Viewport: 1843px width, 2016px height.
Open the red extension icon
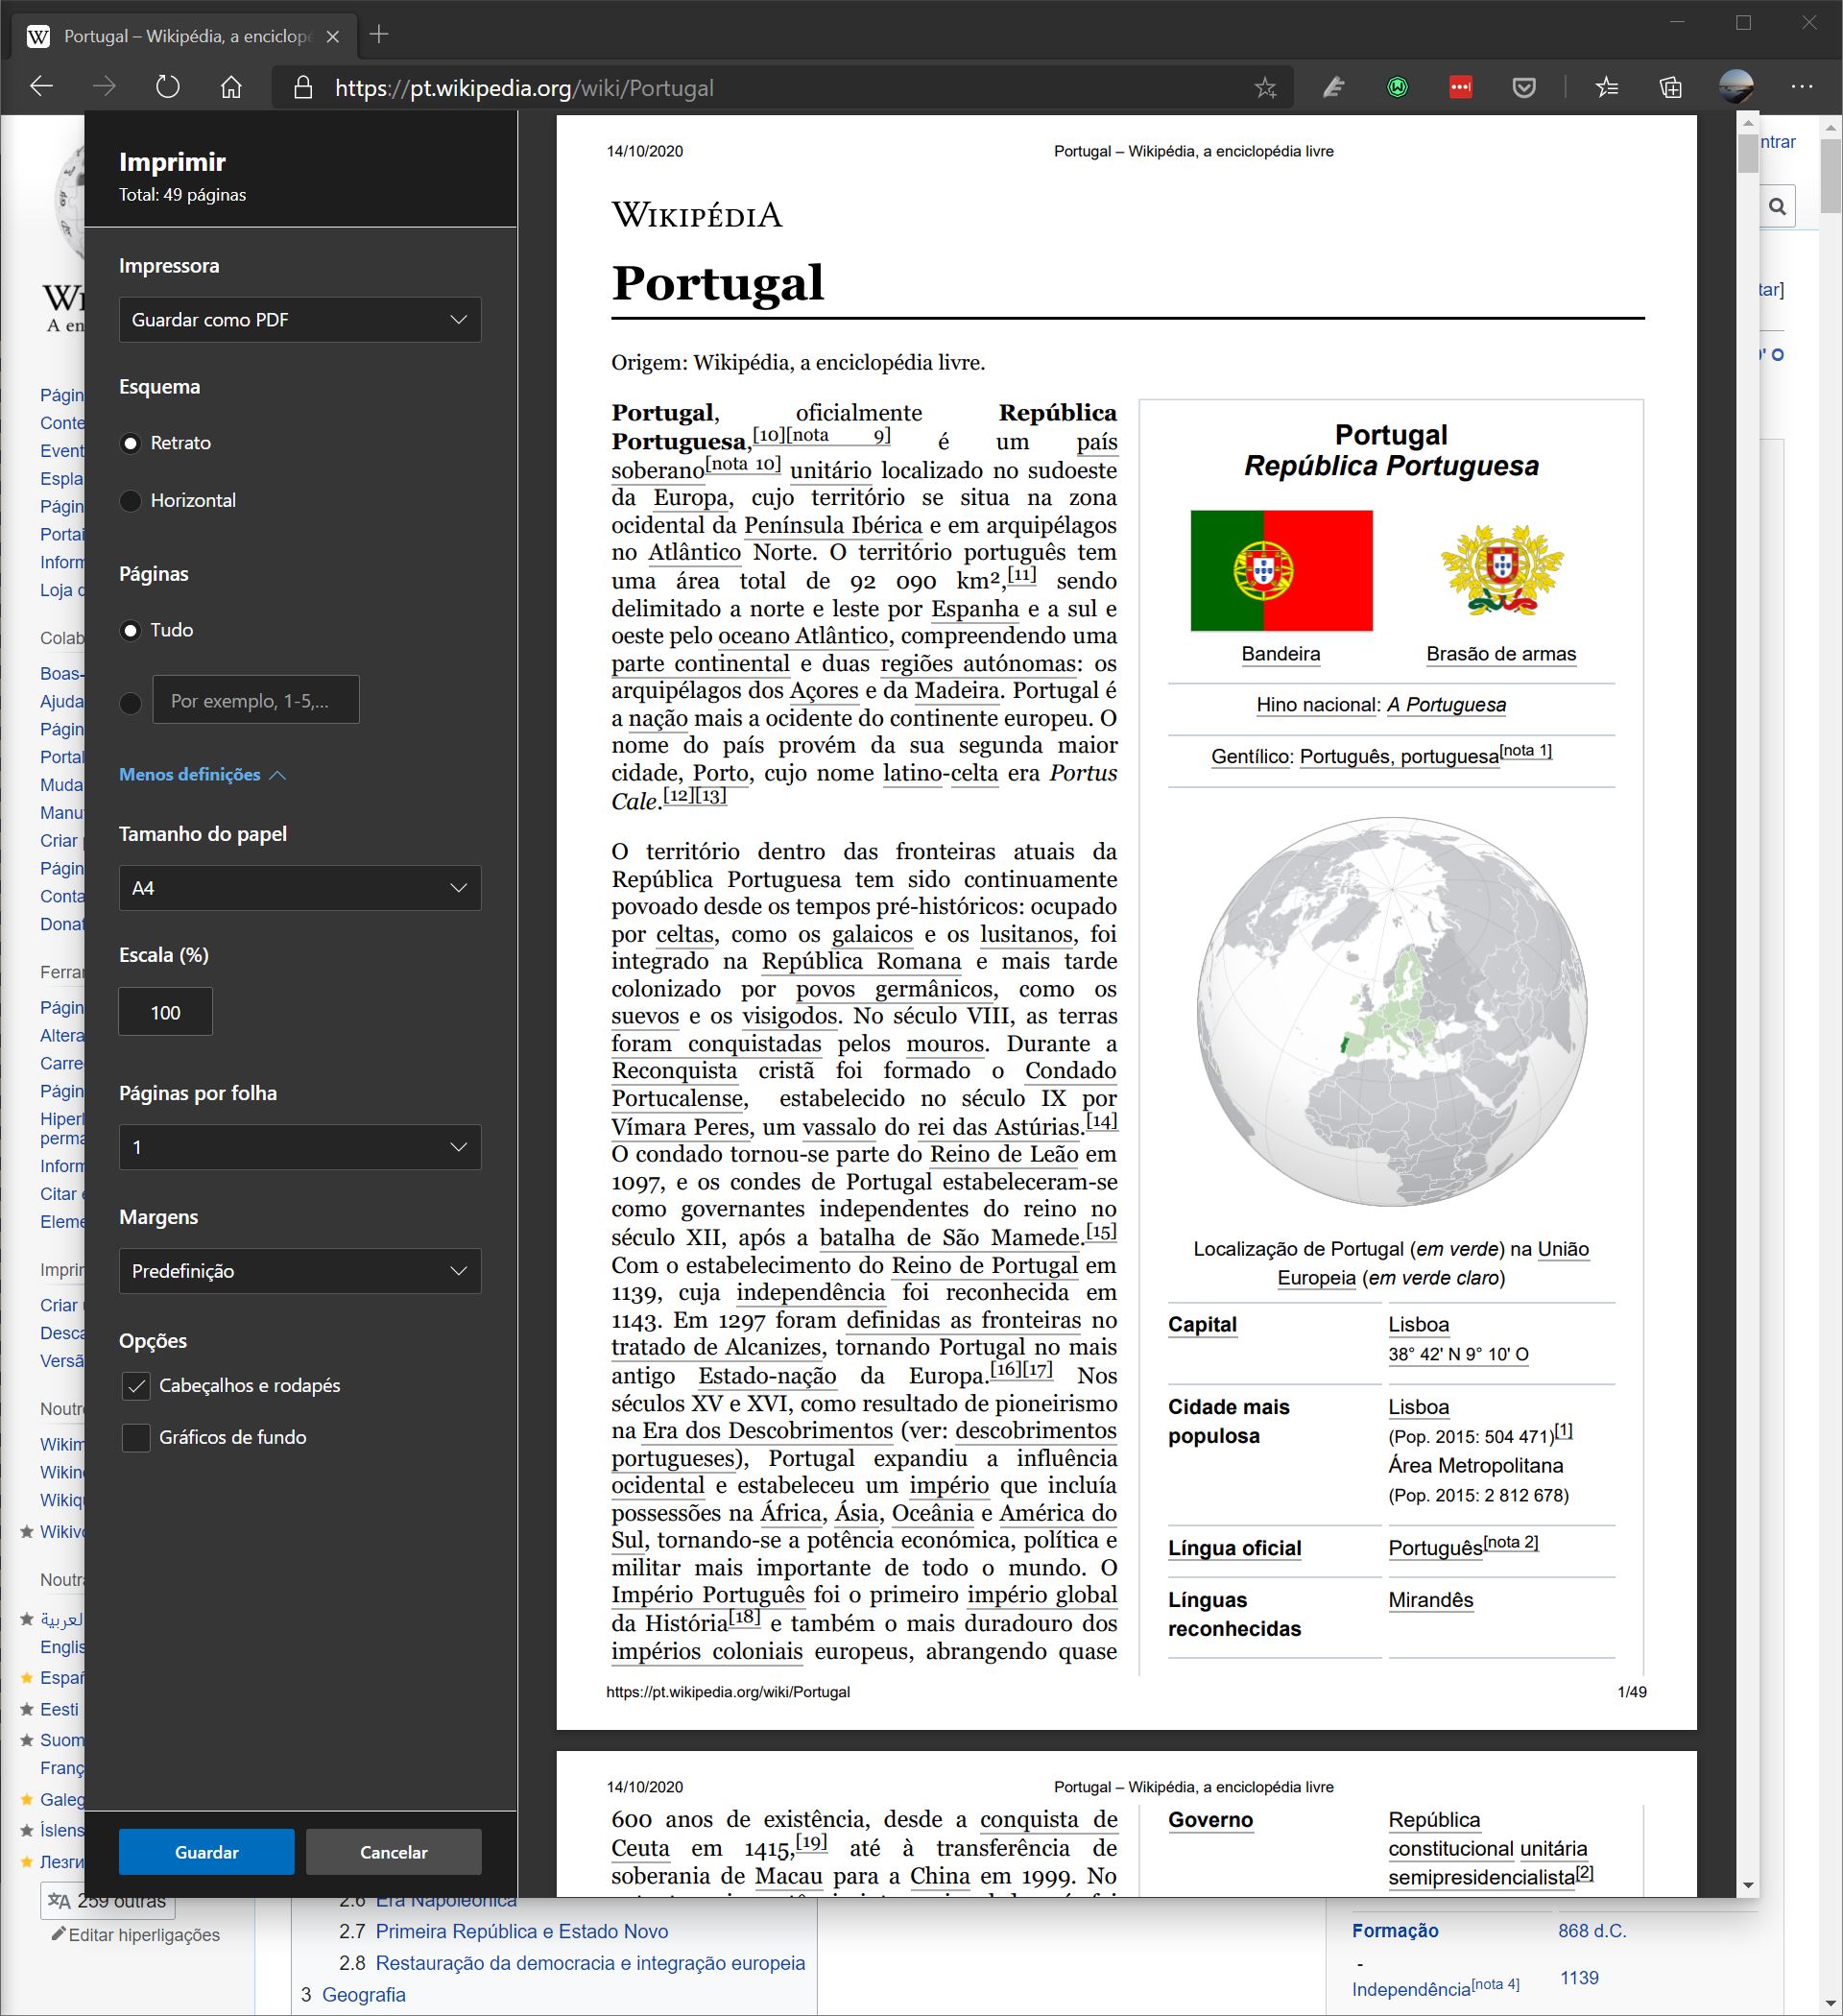(1460, 88)
